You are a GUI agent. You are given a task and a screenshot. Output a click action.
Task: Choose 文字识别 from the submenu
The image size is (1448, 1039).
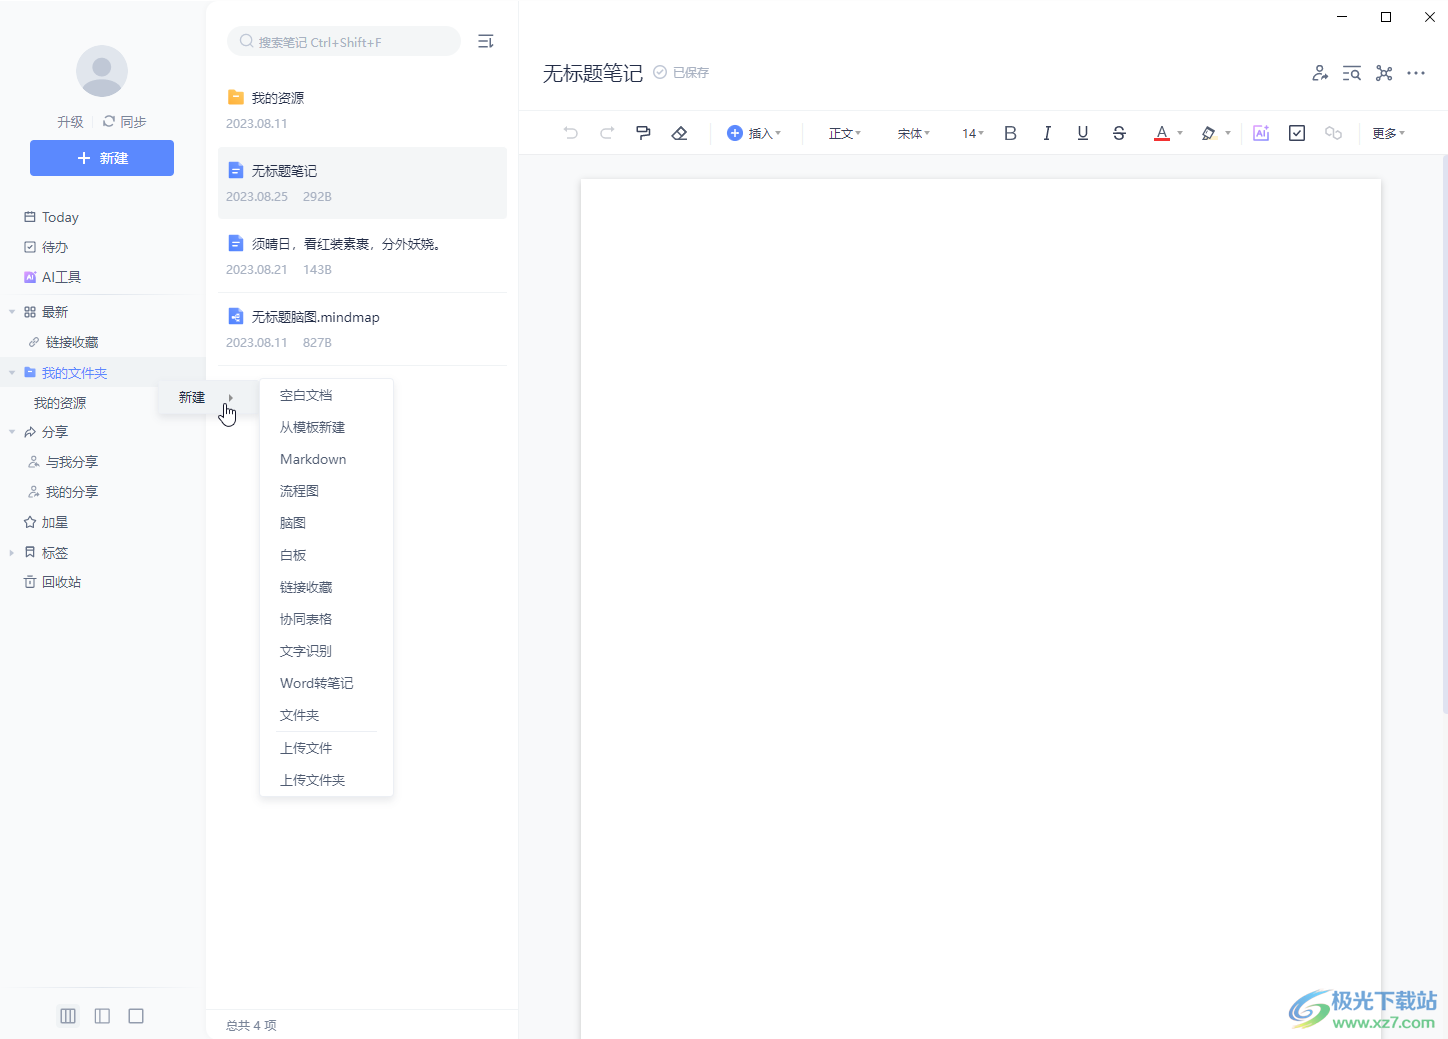(x=326, y=651)
